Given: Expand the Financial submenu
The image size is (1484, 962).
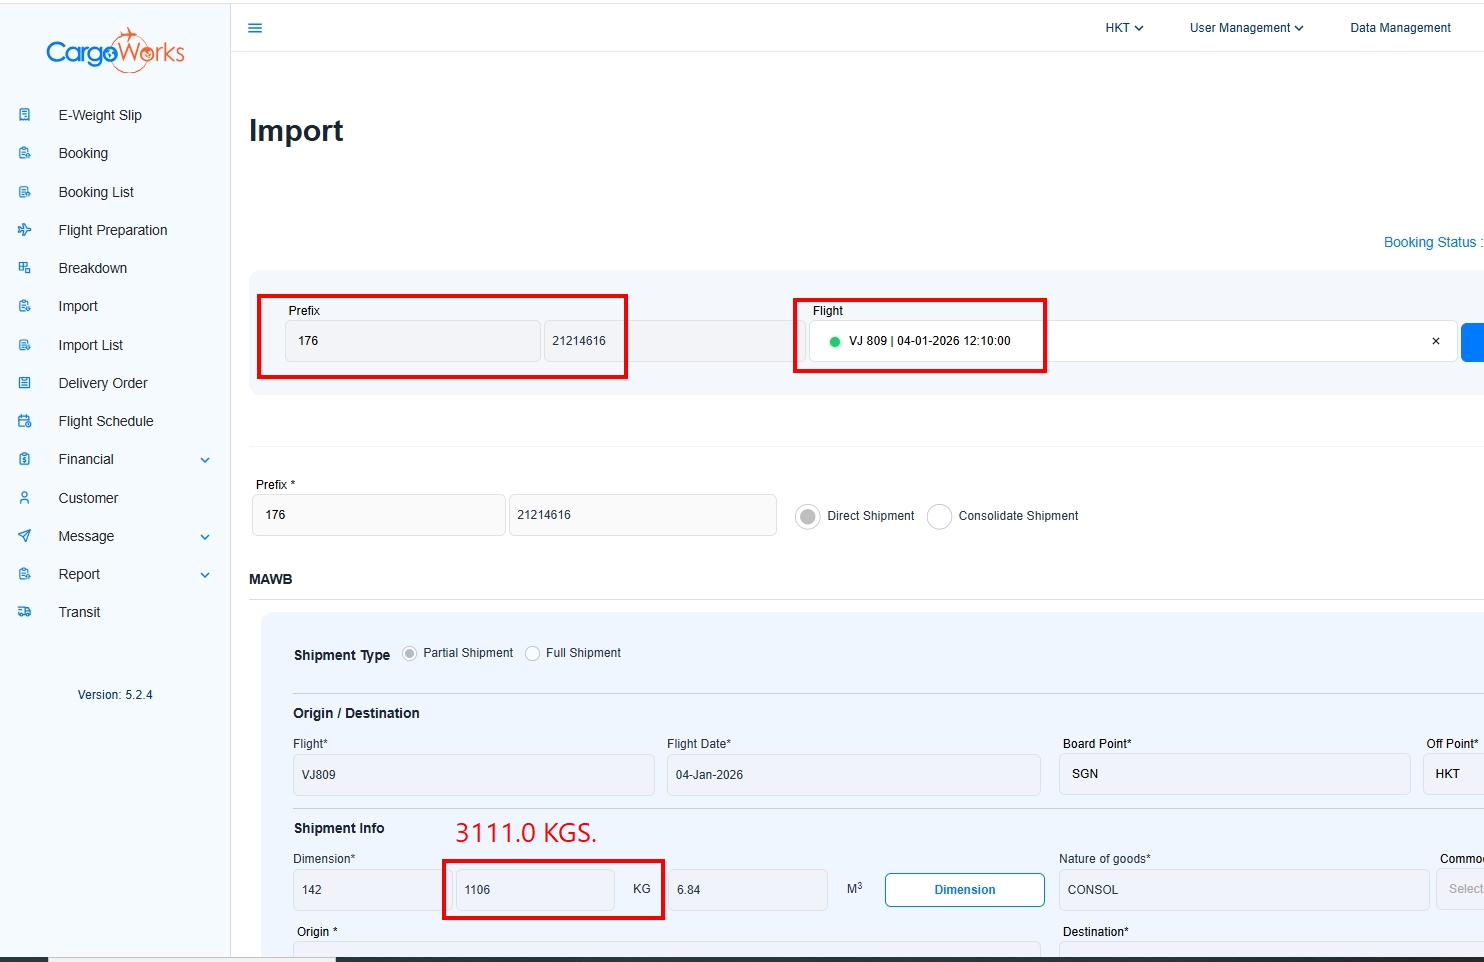Looking at the screenshot, I should point(205,460).
